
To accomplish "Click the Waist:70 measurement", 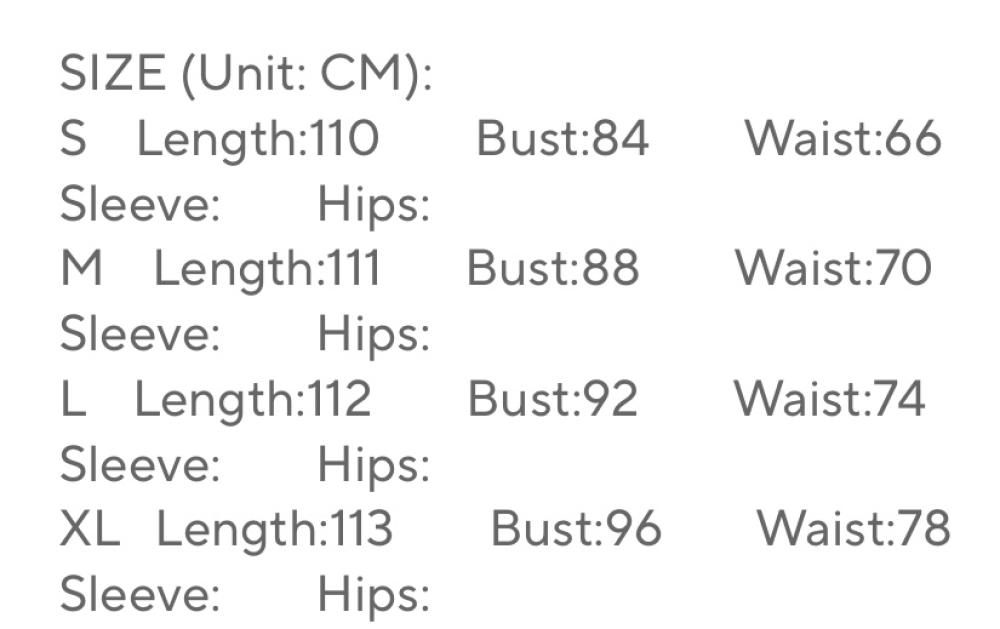I will [833, 270].
